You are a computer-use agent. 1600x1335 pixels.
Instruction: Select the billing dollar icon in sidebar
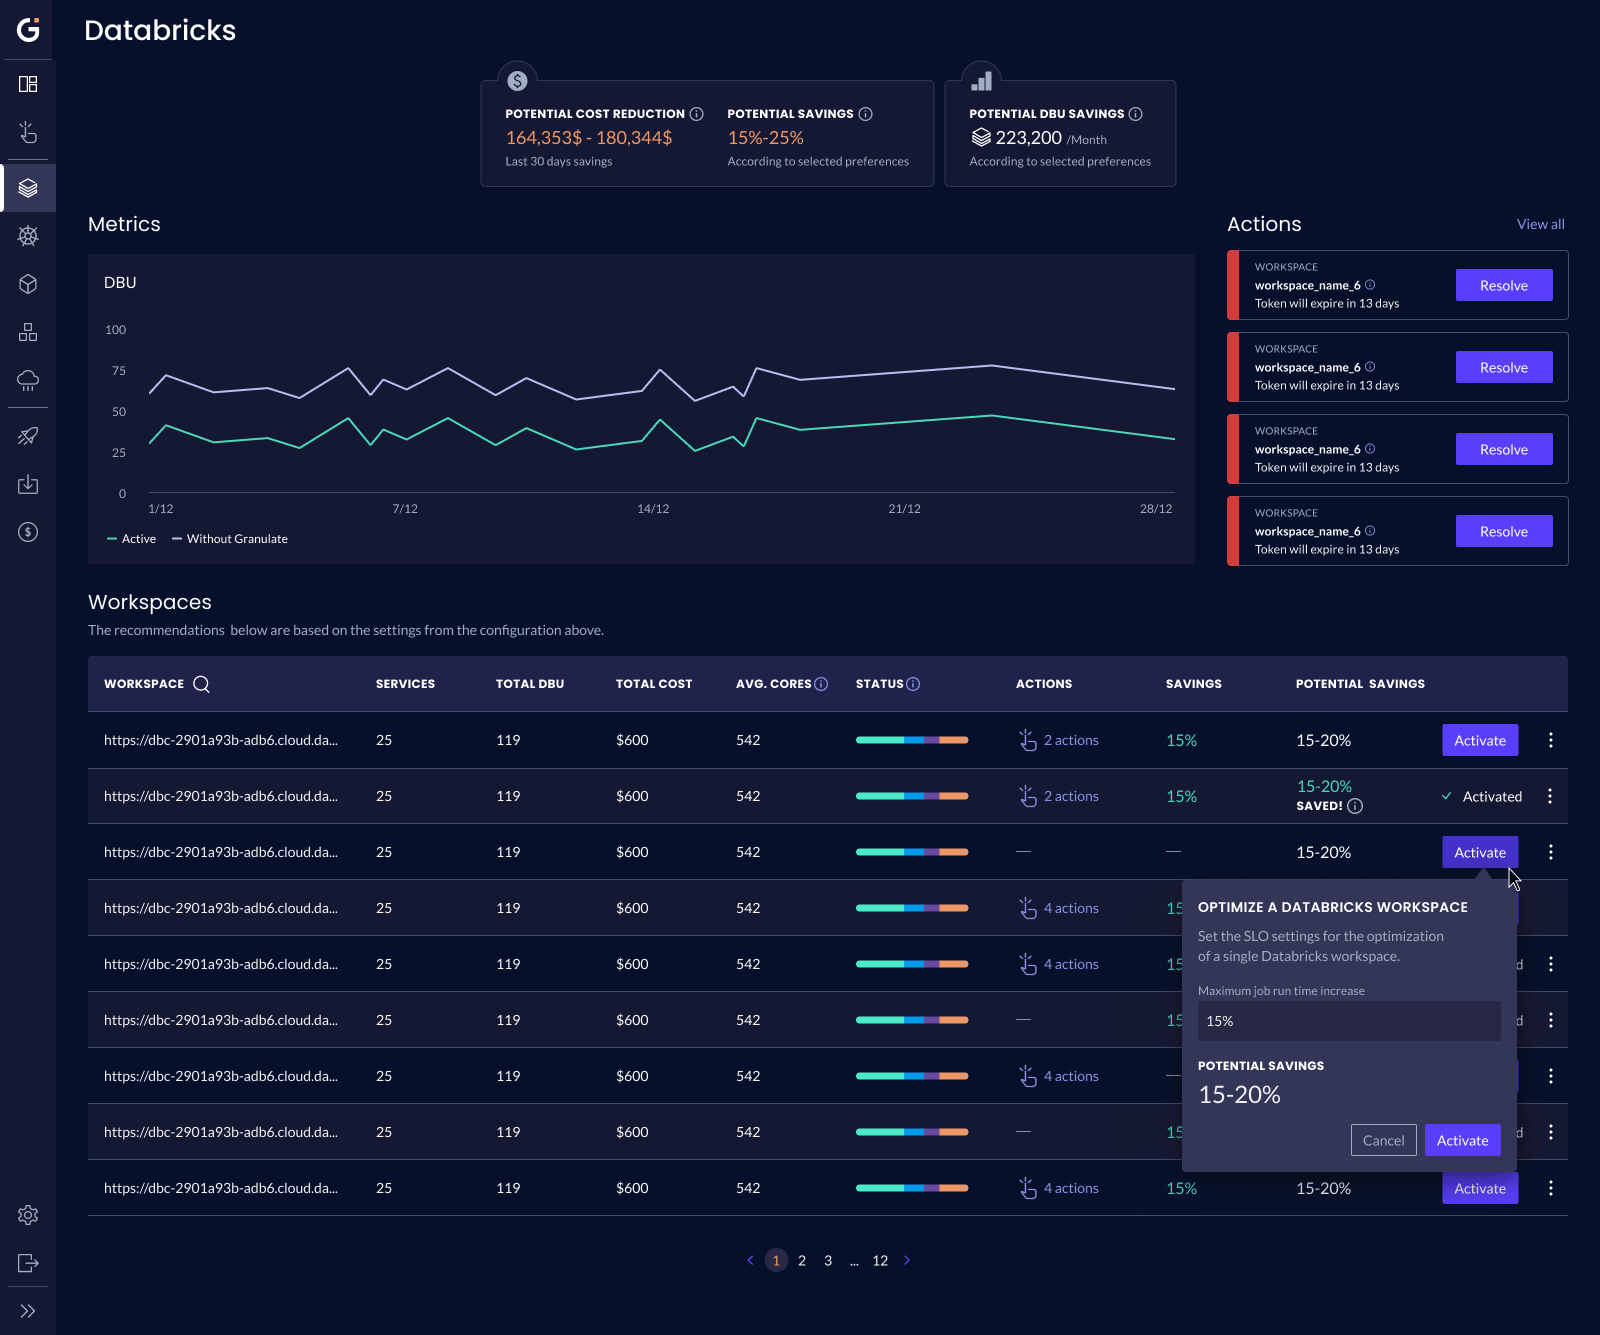27,532
